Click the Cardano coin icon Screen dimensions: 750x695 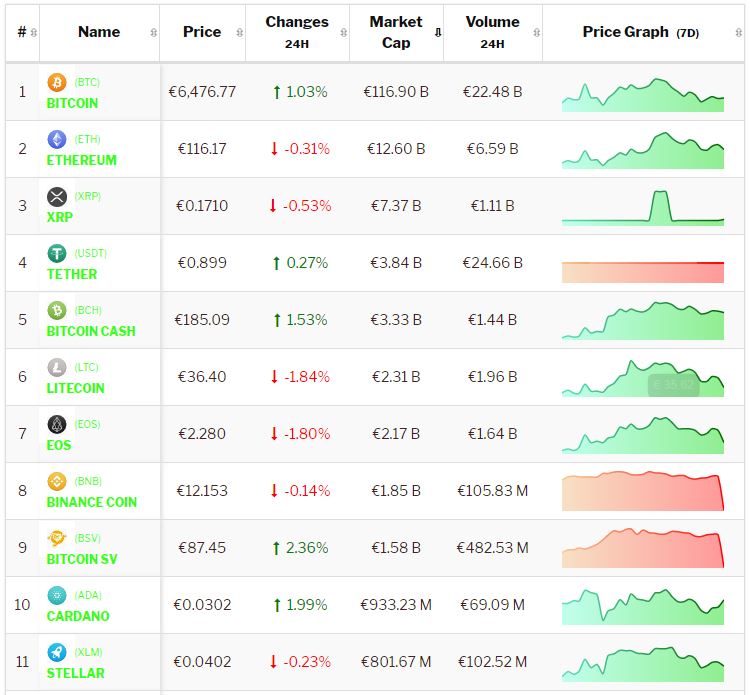[x=57, y=595]
